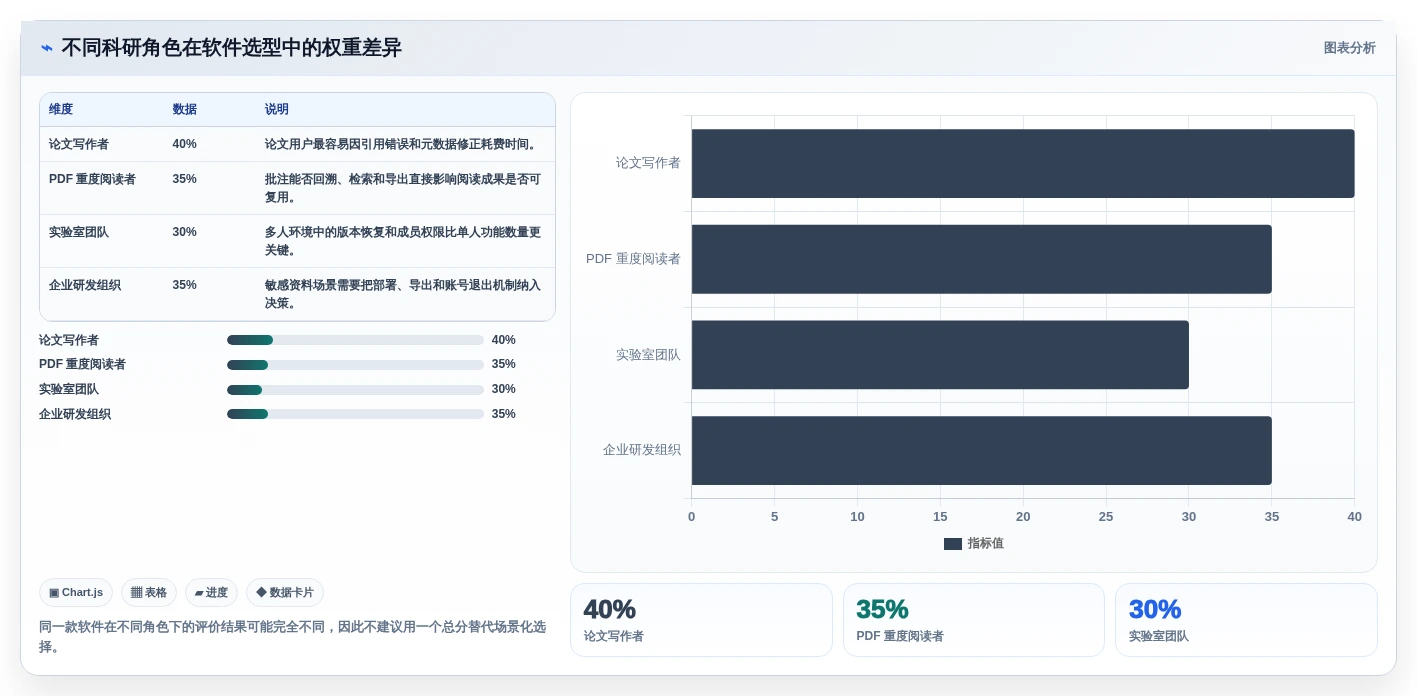This screenshot has width=1417, height=696.
Task: Click the 表格 tag chip
Action: (149, 592)
